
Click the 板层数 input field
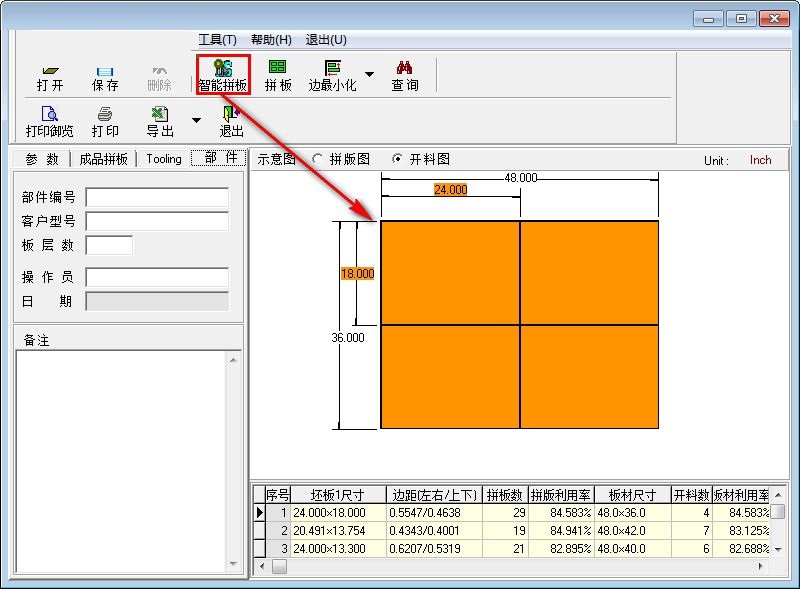pyautogui.click(x=109, y=246)
